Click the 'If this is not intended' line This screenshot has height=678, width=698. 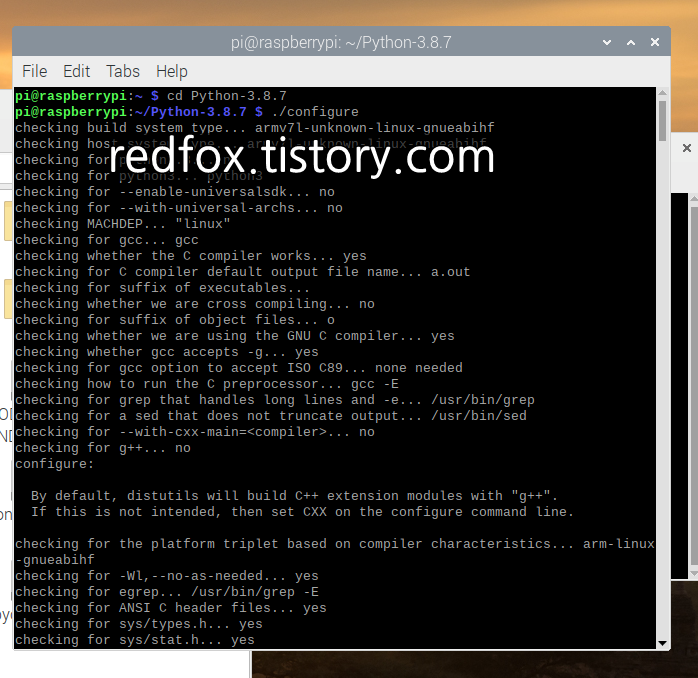[302, 512]
